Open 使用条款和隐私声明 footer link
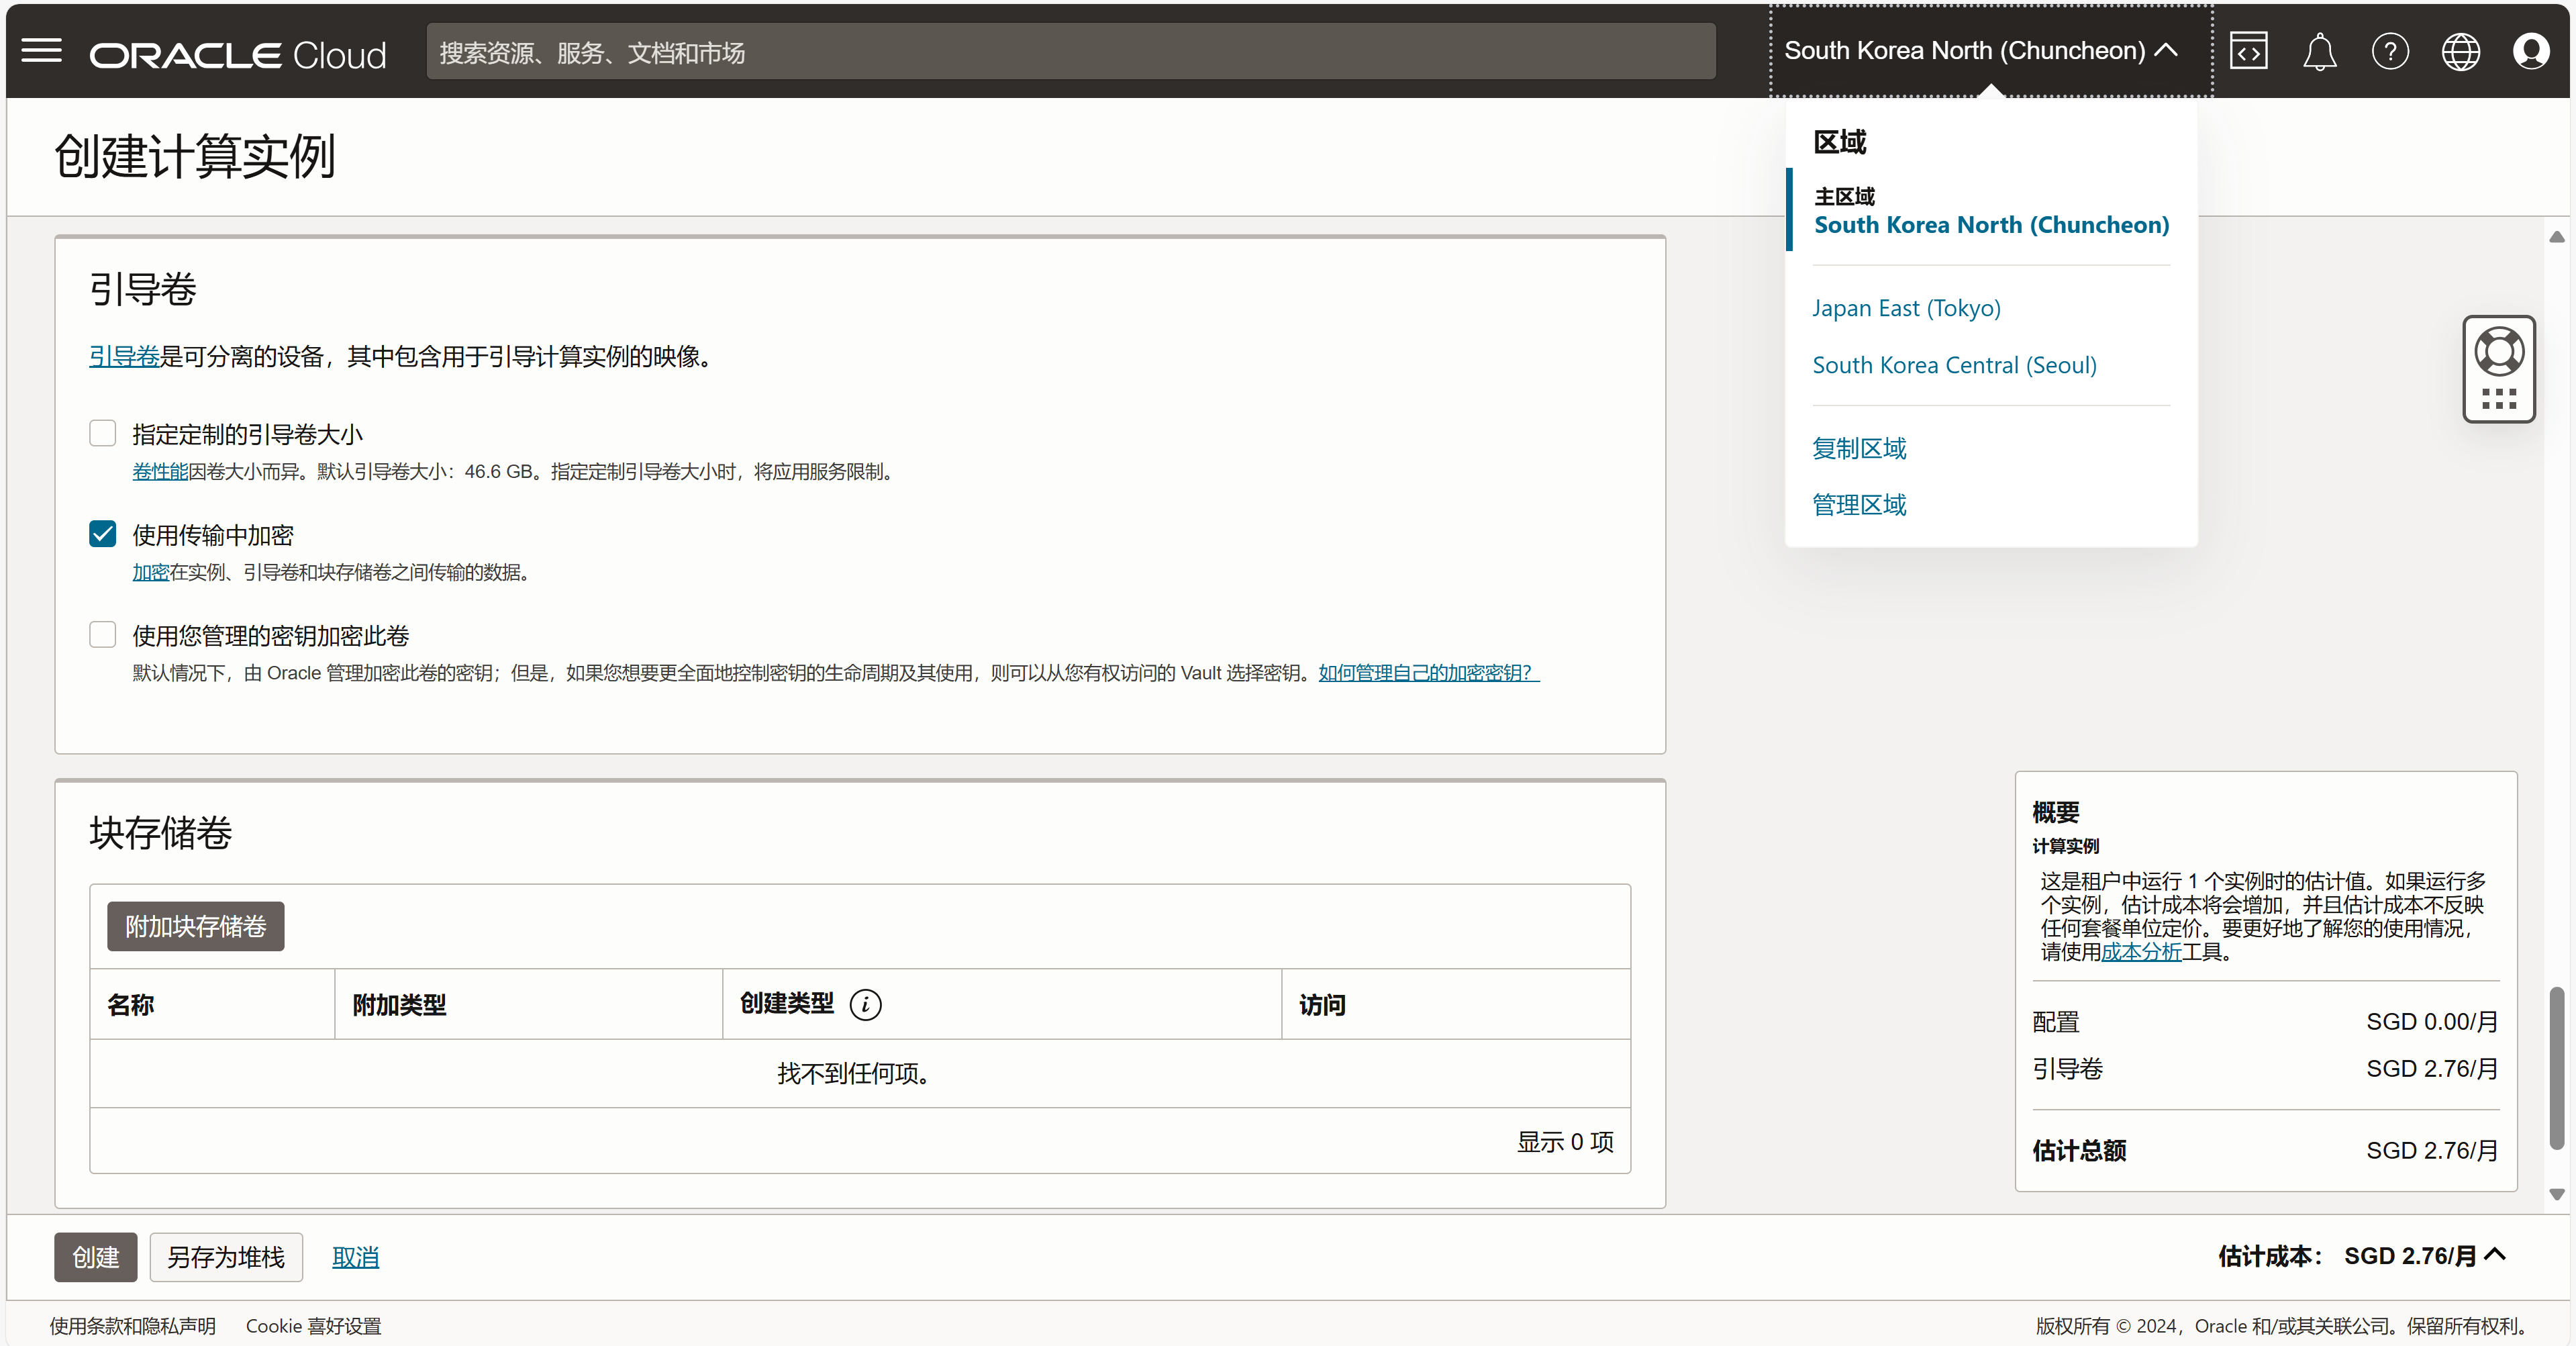This screenshot has width=2576, height=1346. tap(133, 1325)
